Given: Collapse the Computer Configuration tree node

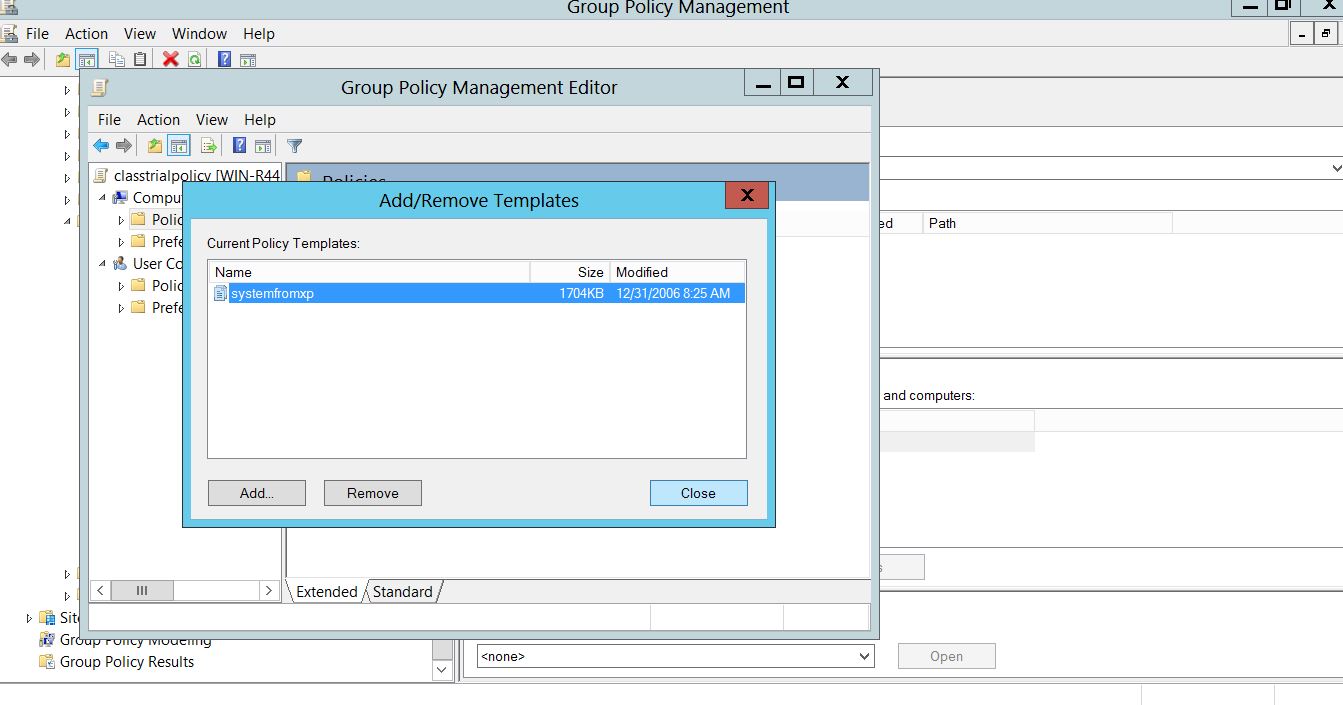Looking at the screenshot, I should coord(103,198).
